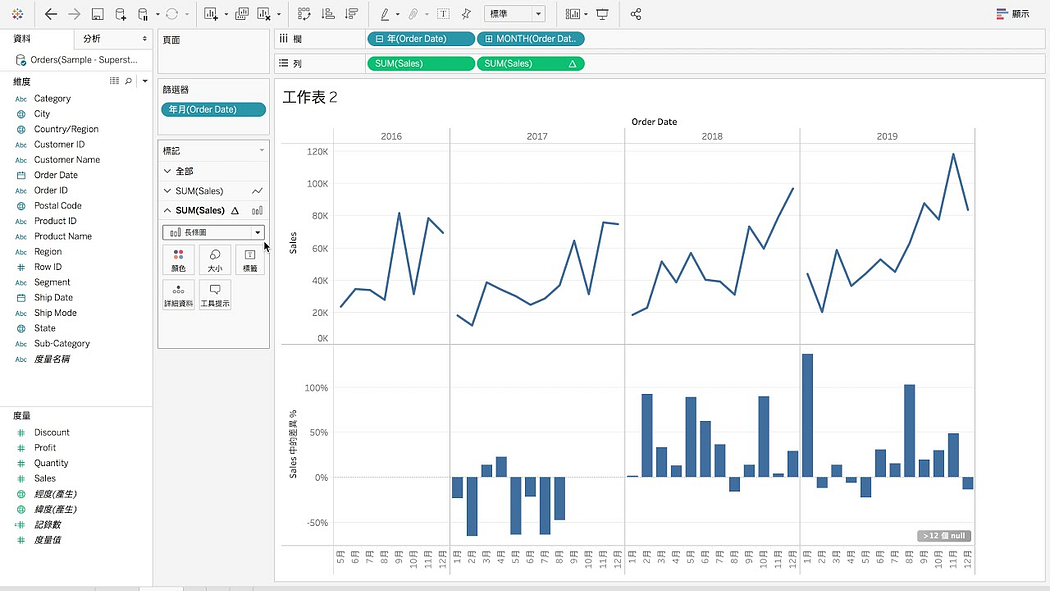Add a new data source
This screenshot has width=1050, height=591.
coord(121,14)
